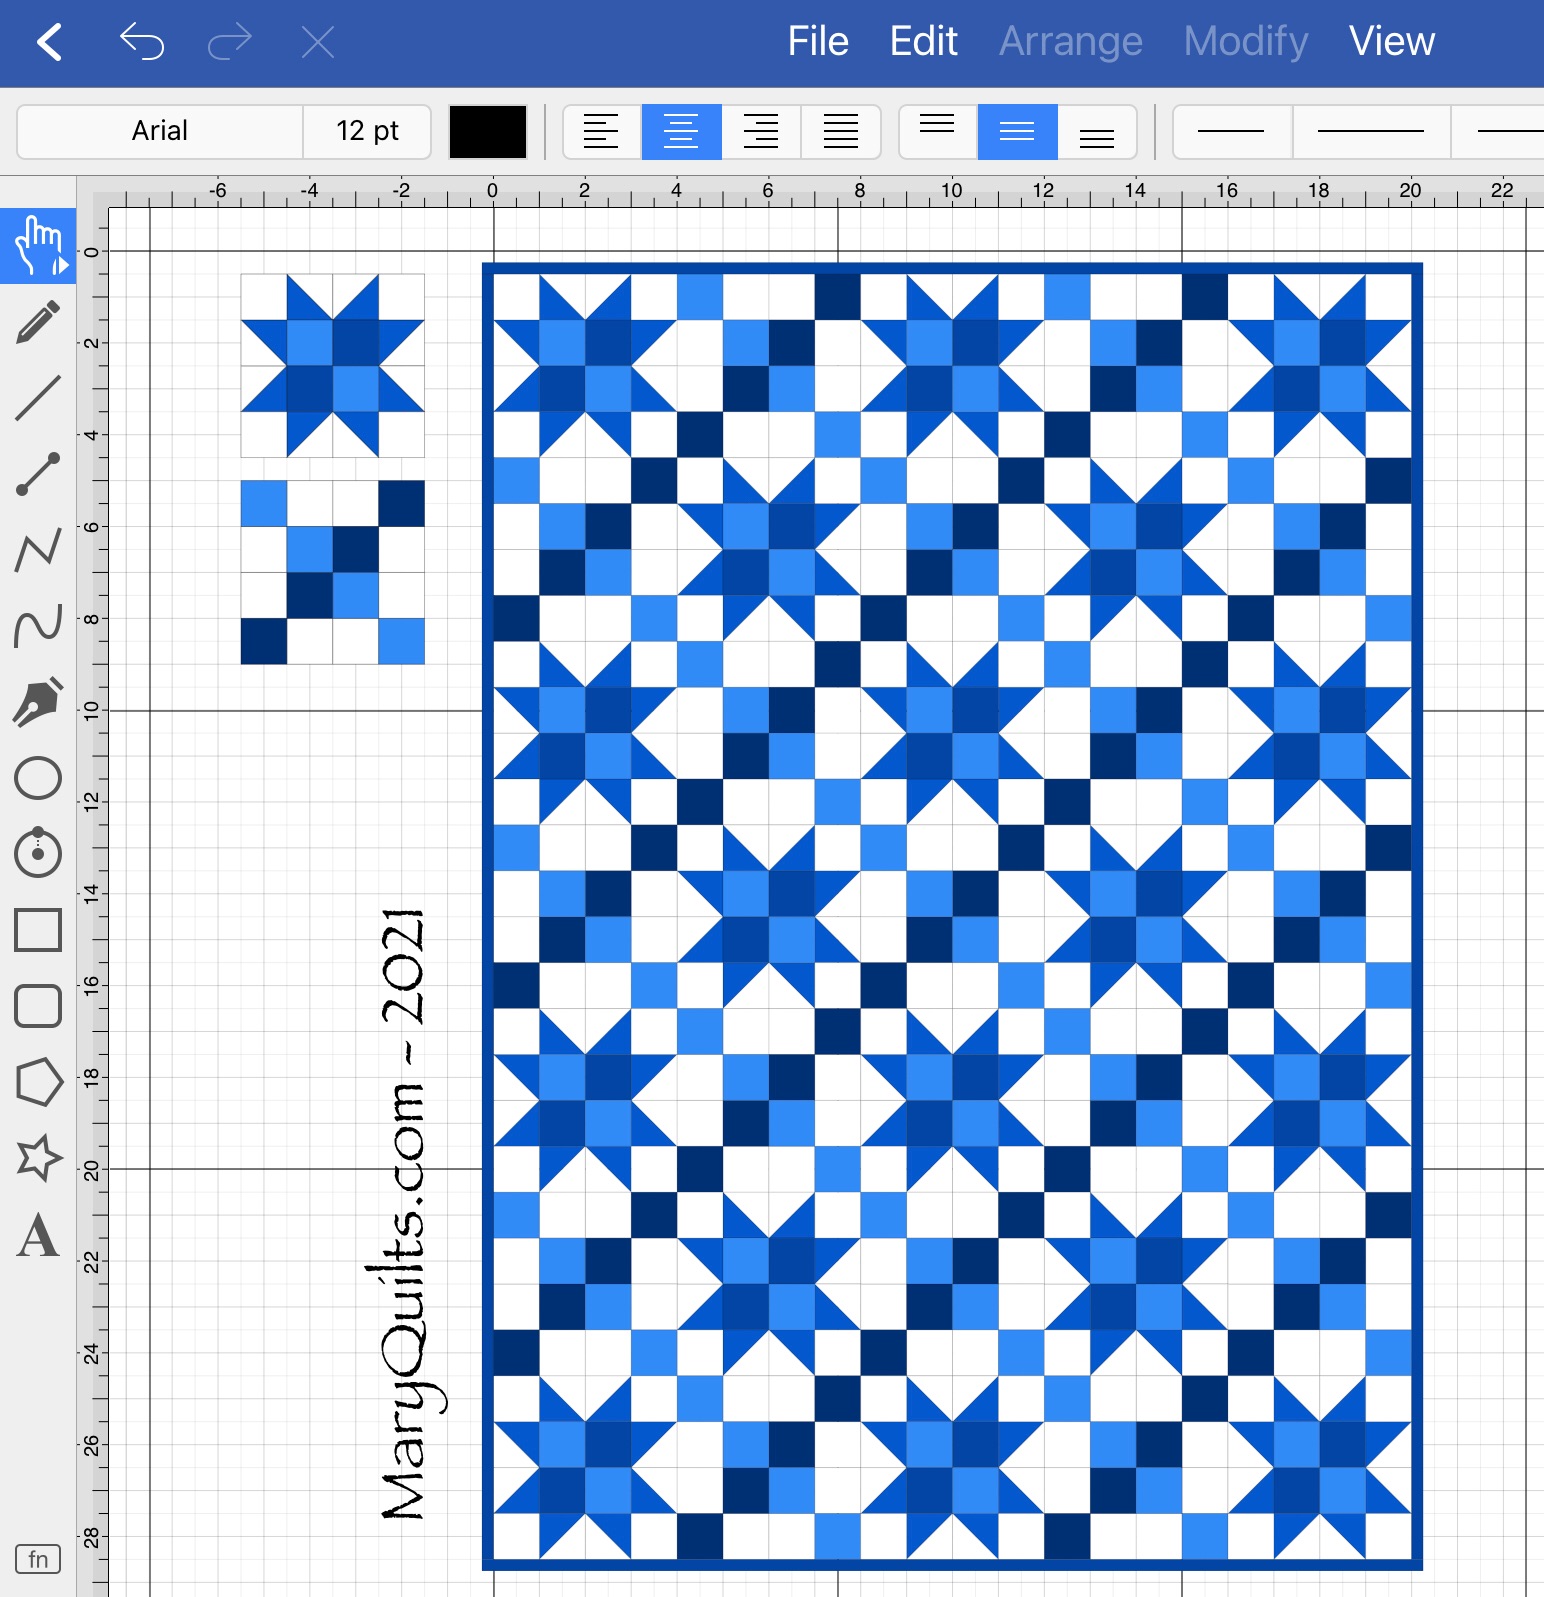Select the Rounded Rectangle tool
The height and width of the screenshot is (1597, 1544).
tap(38, 1006)
